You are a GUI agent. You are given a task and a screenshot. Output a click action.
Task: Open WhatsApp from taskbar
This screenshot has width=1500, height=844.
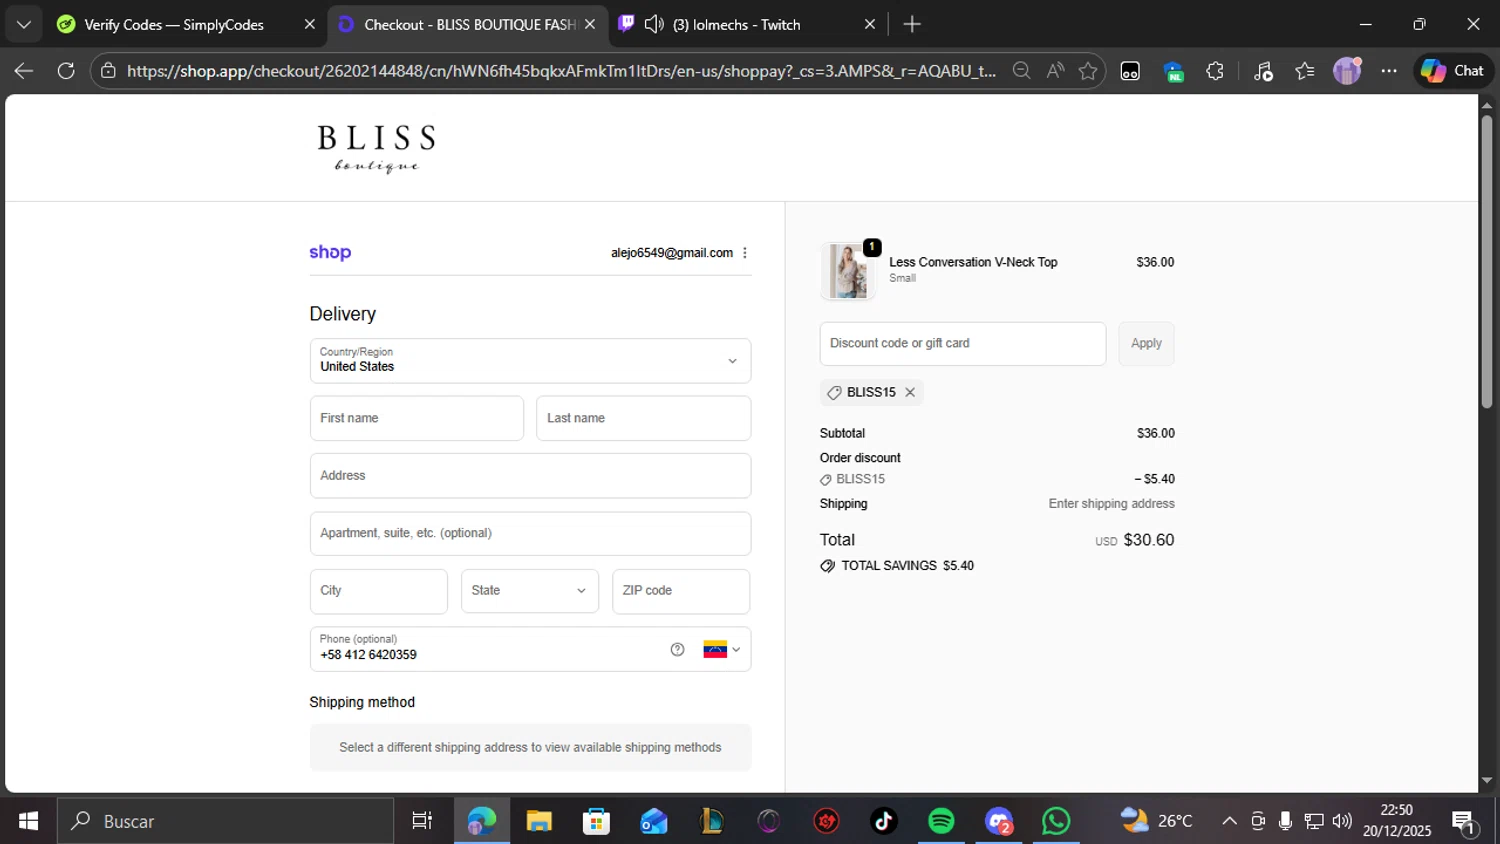point(1056,821)
